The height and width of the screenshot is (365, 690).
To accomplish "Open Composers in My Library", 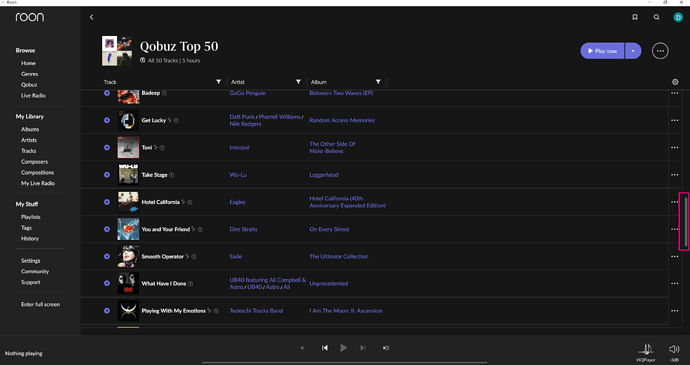I will (x=34, y=162).
